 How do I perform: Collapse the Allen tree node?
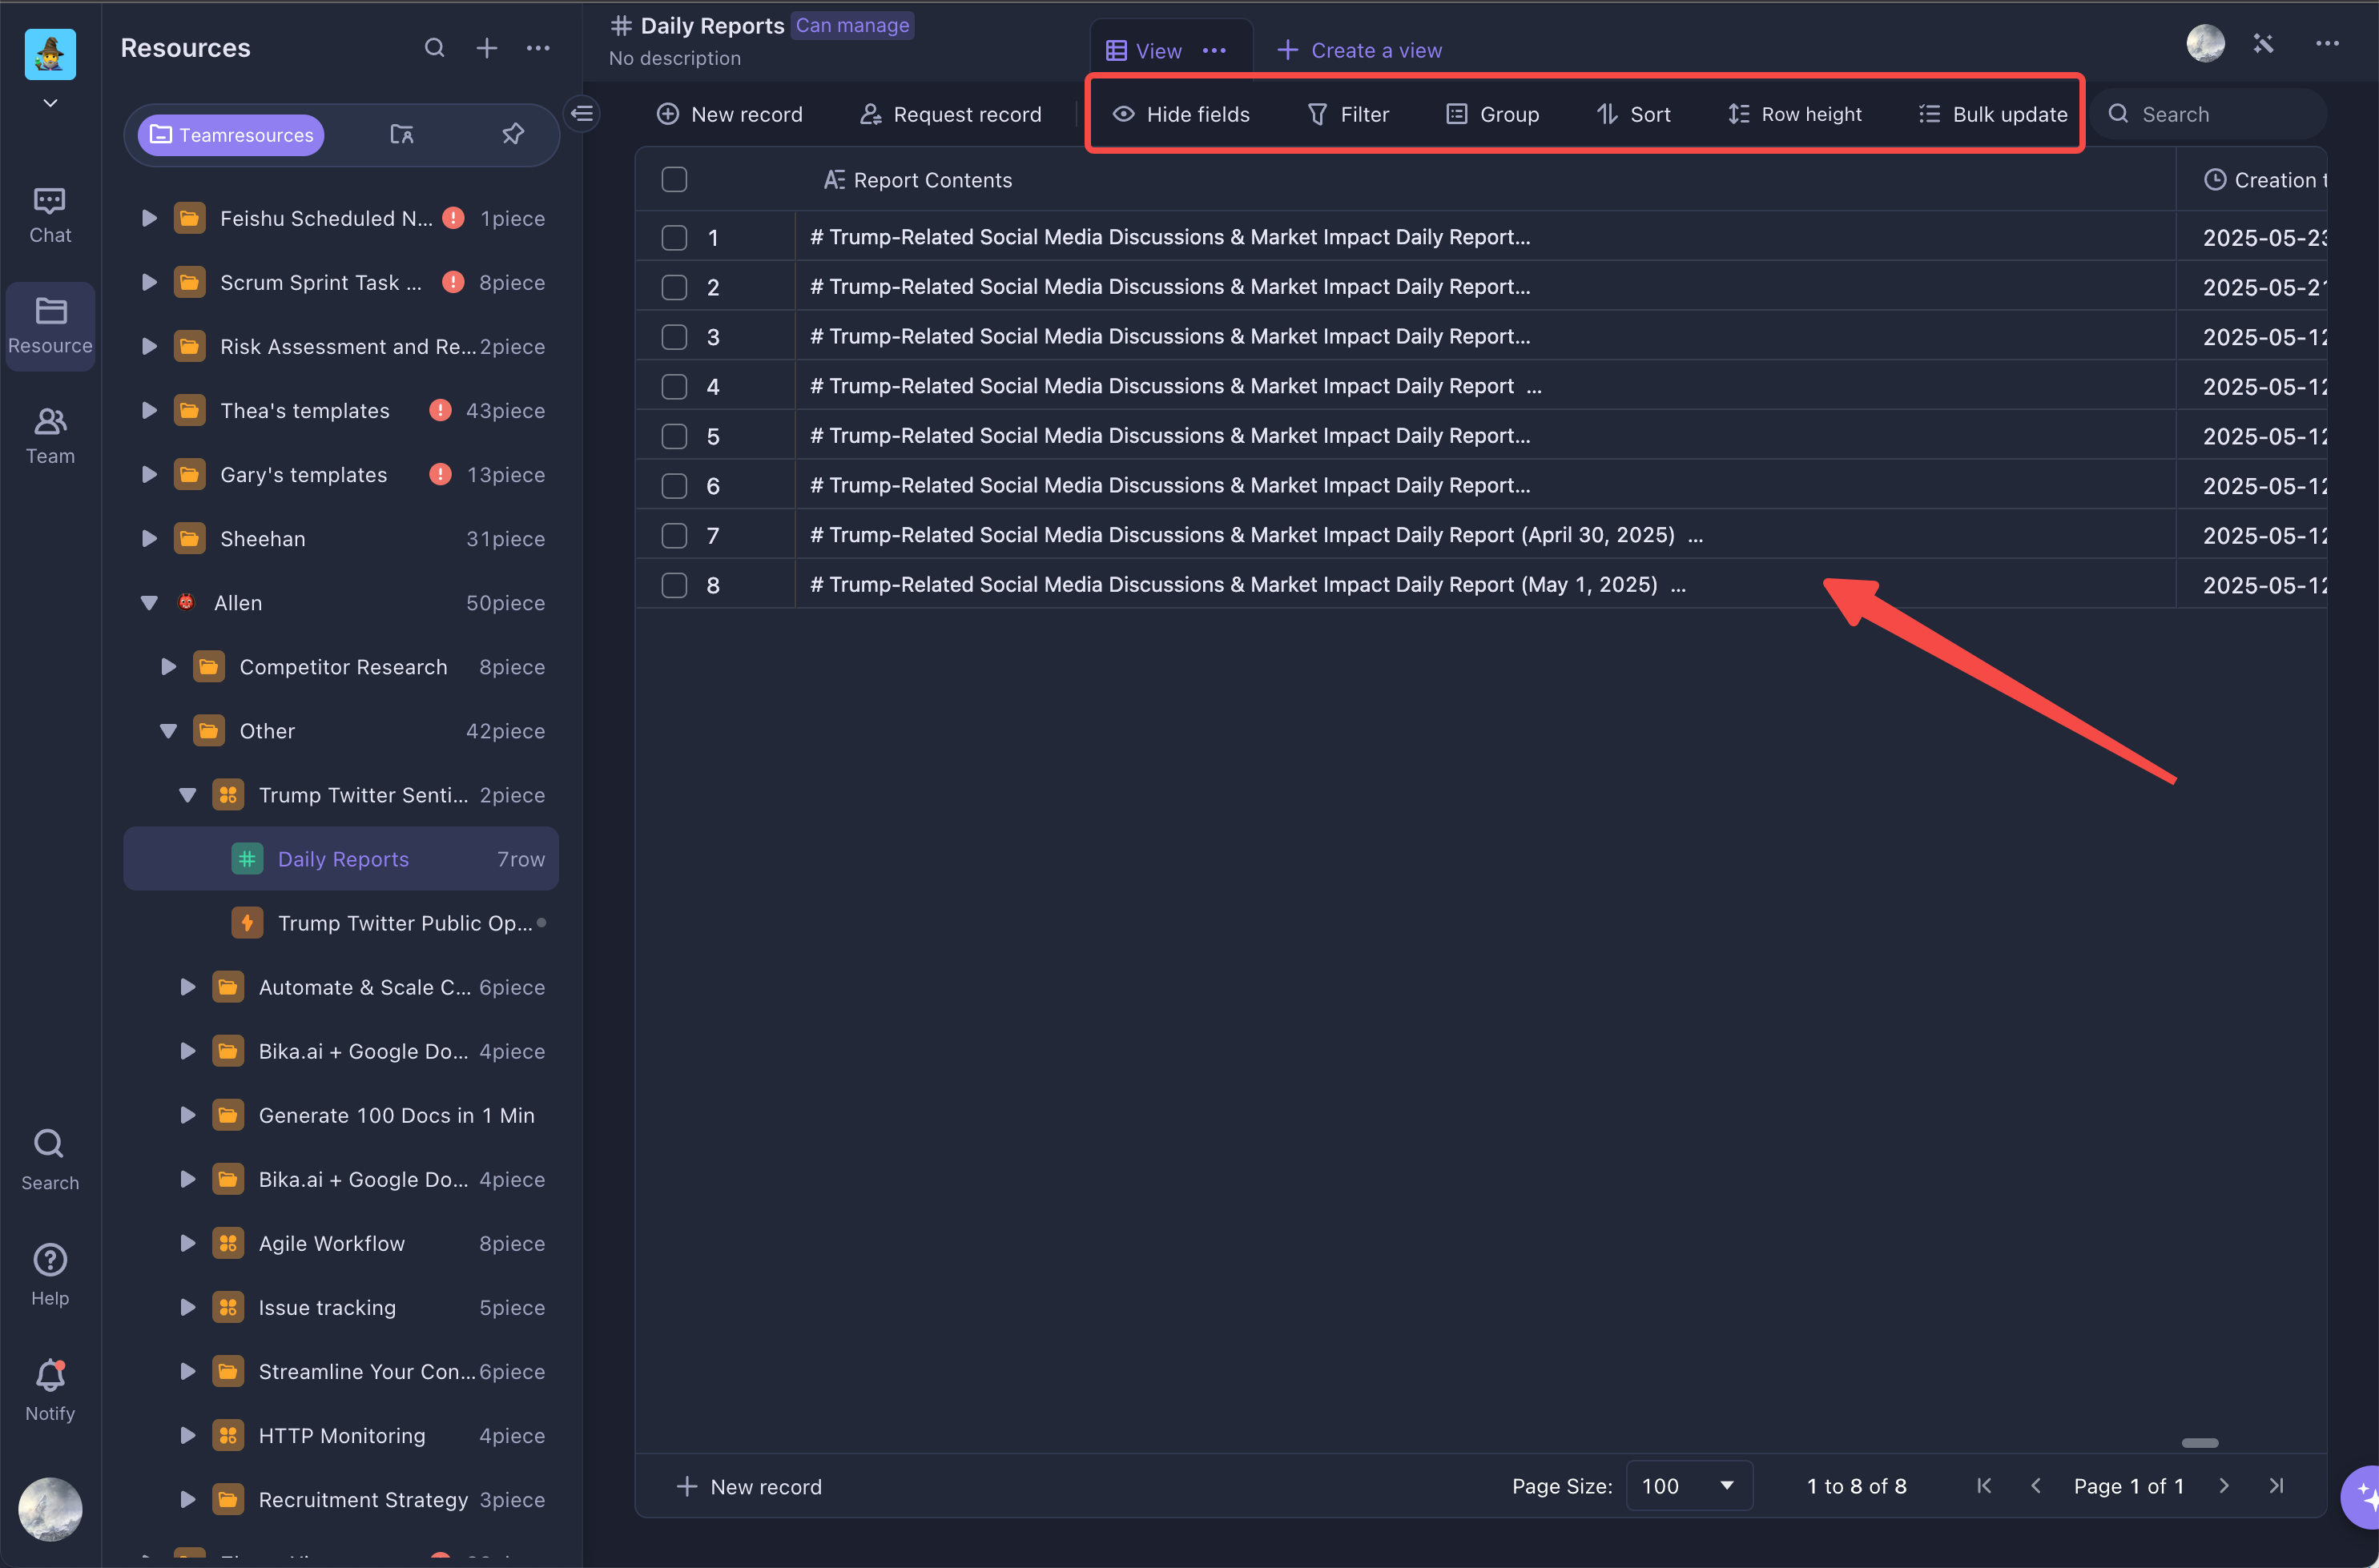click(149, 603)
